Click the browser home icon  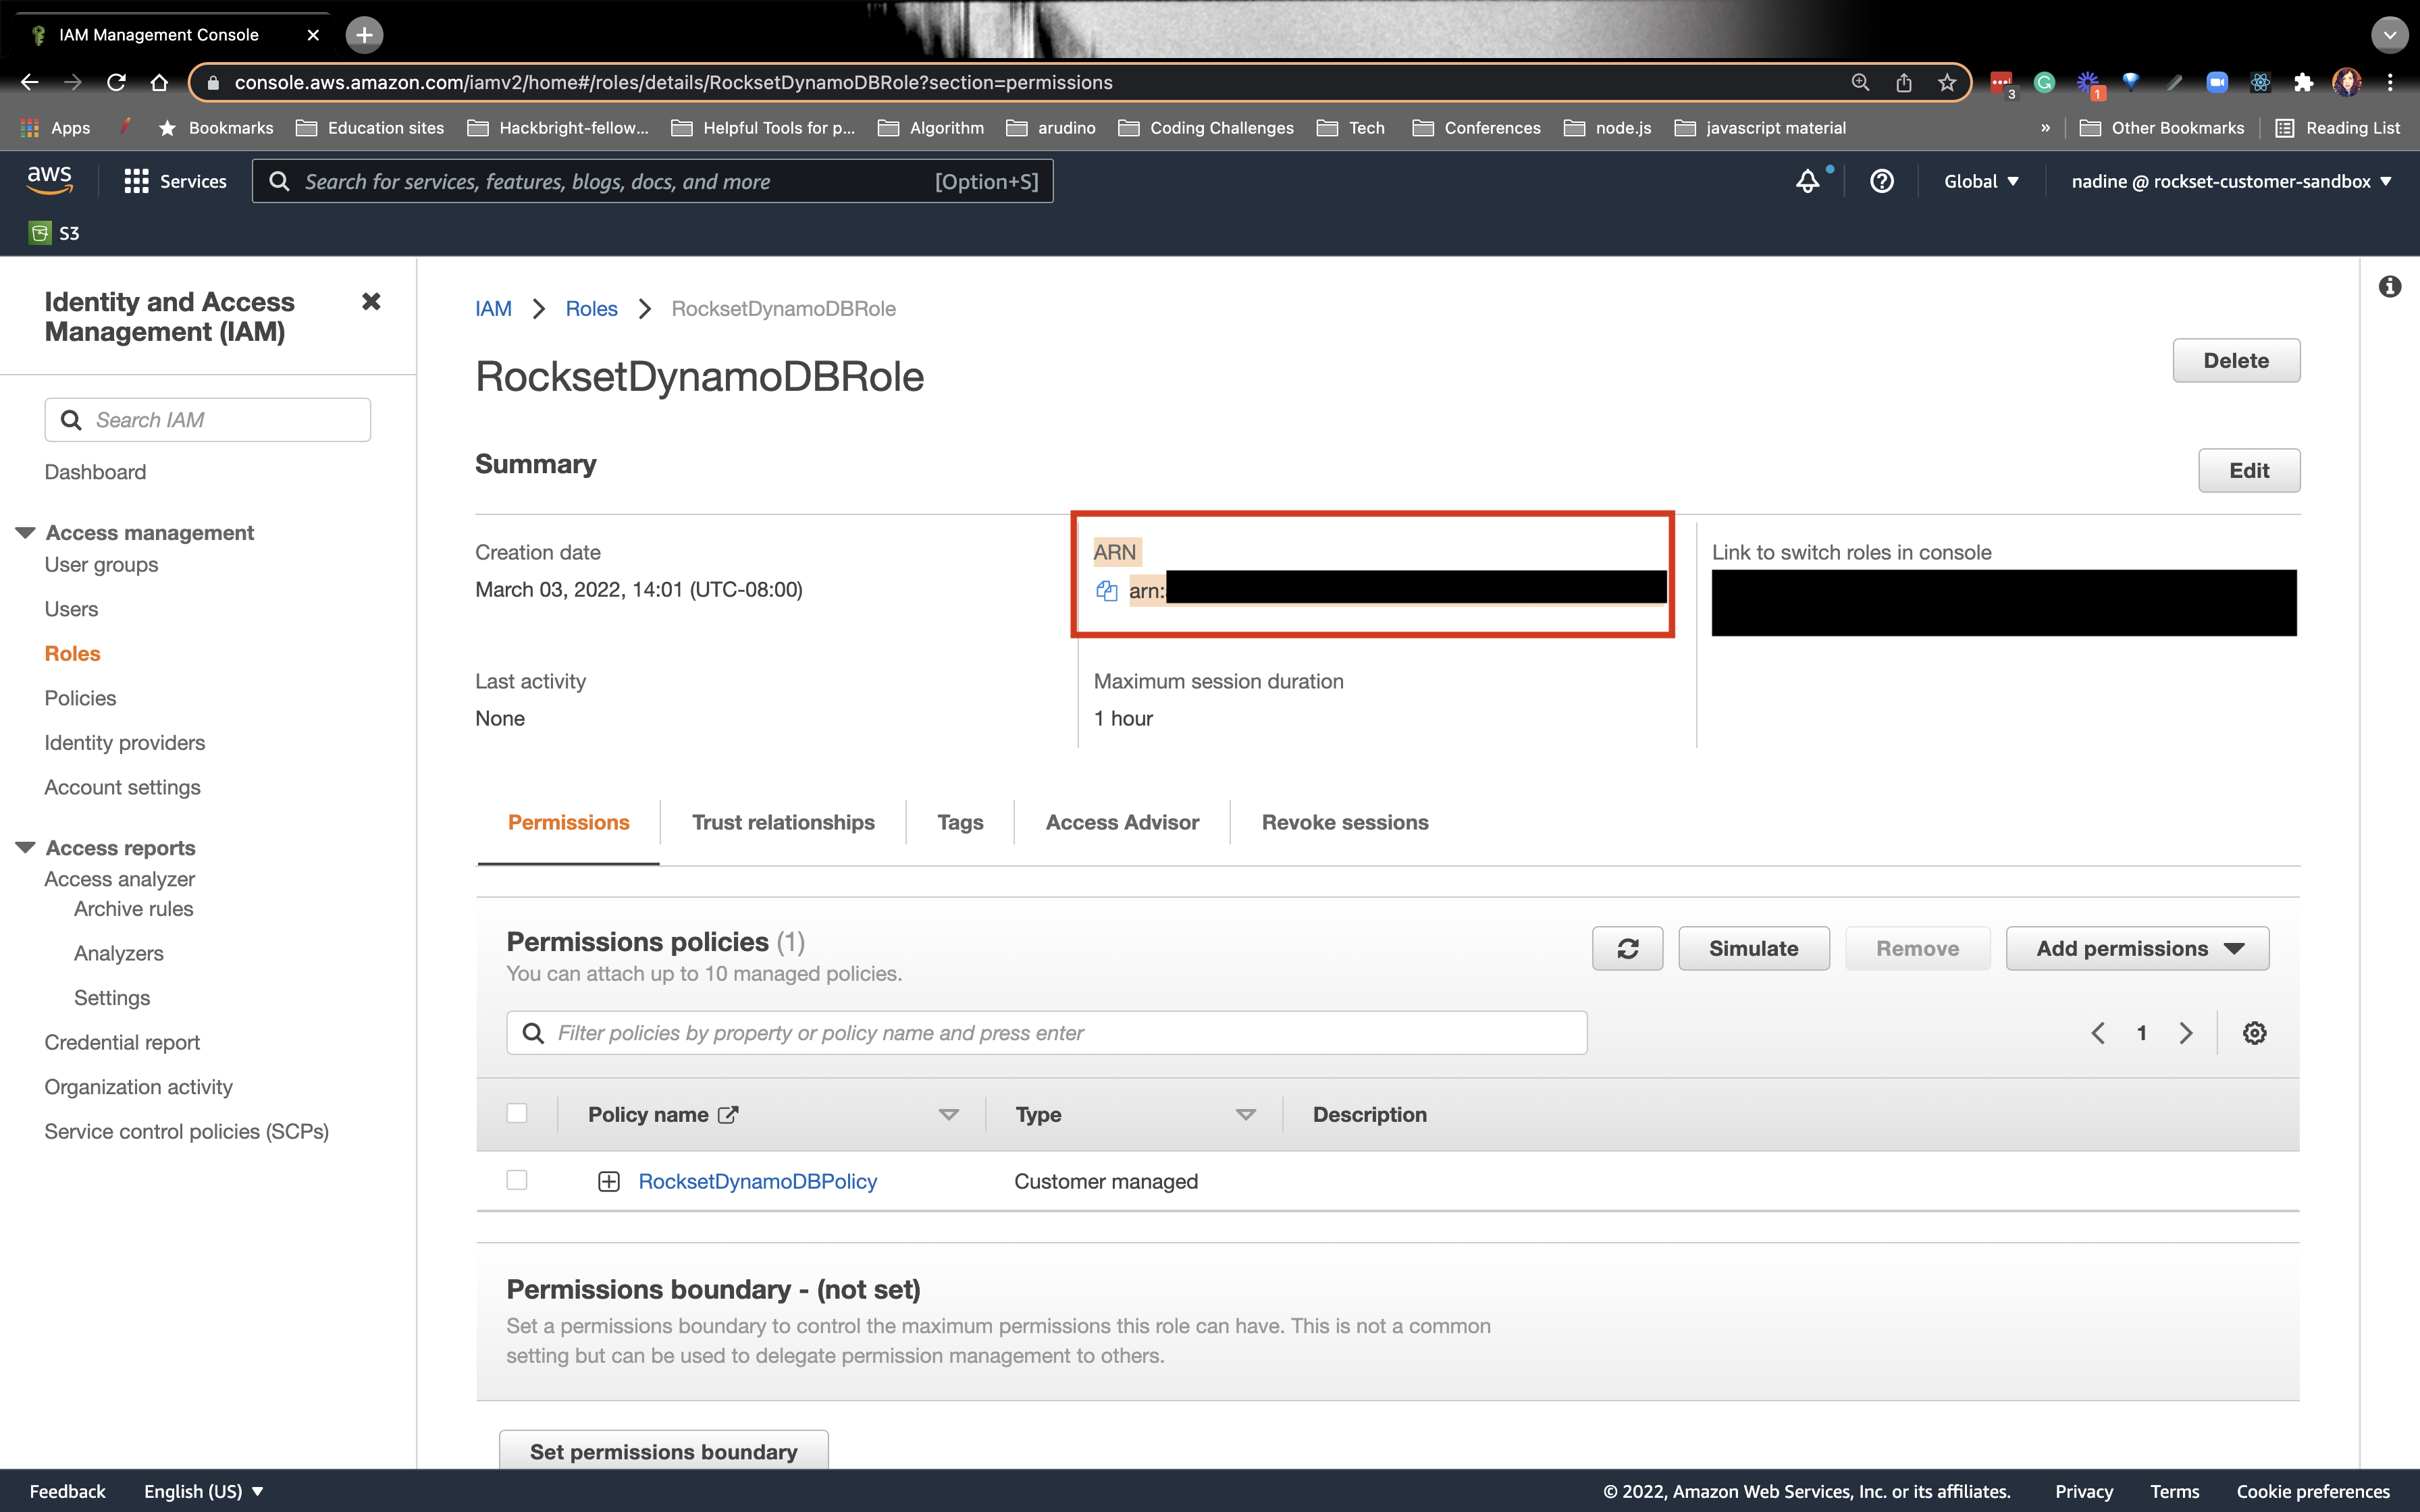(159, 82)
